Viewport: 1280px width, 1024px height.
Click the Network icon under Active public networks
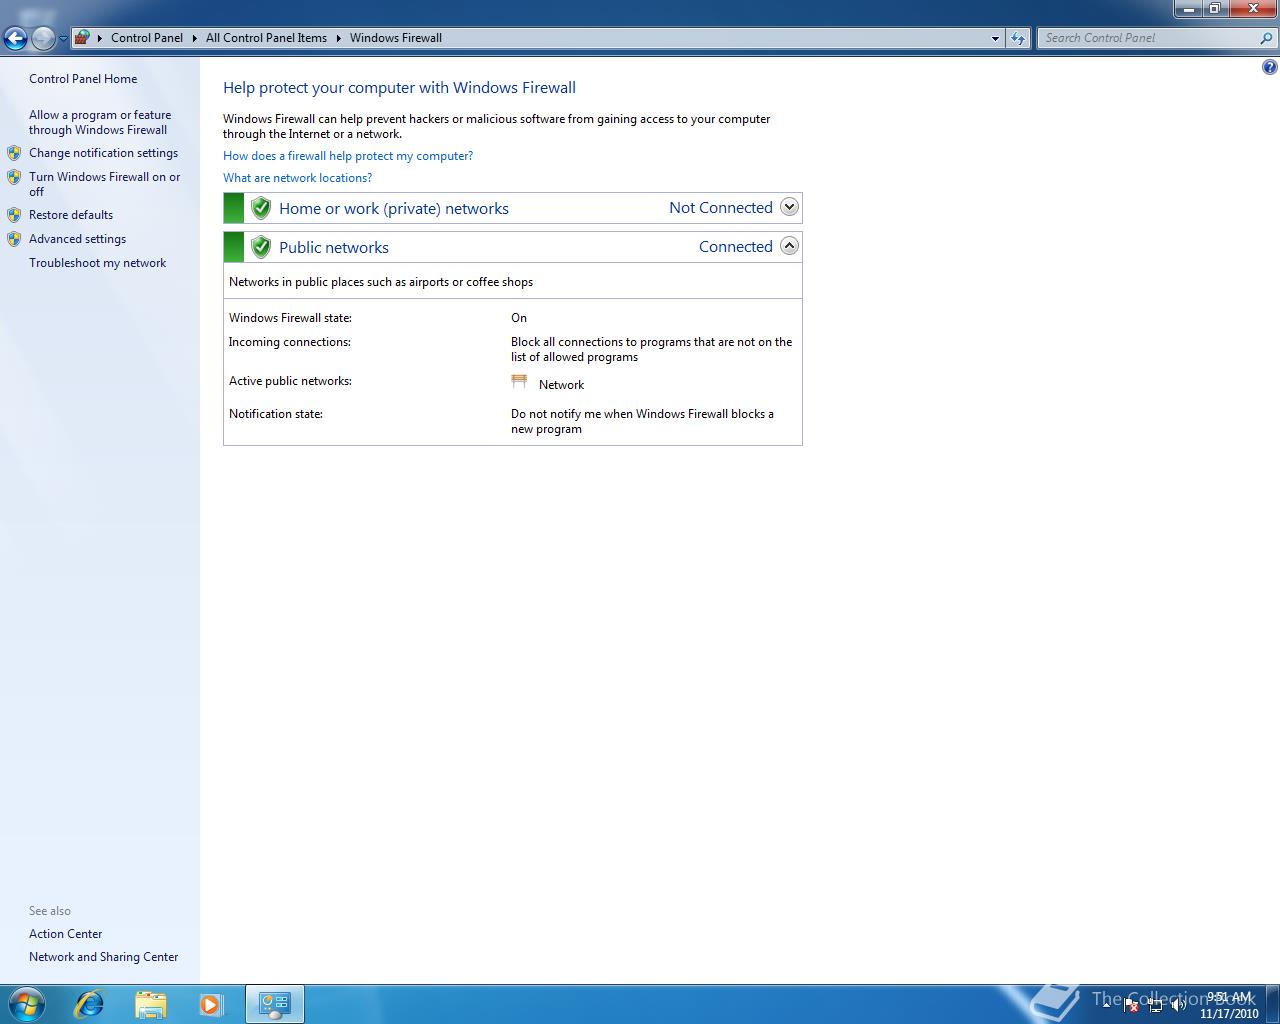(x=519, y=381)
